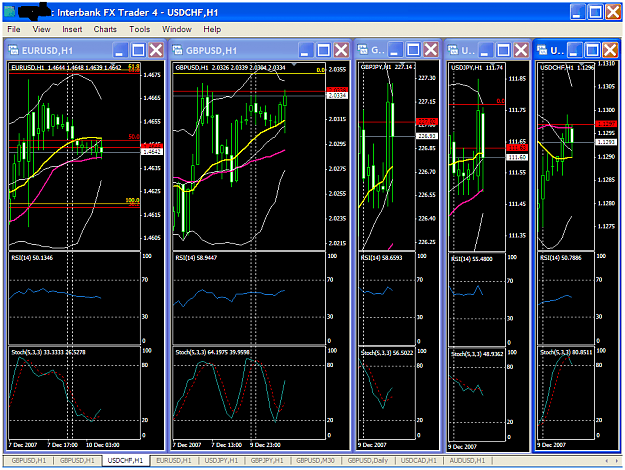This screenshot has height=470, width=625.
Task: Switch to the EURUSD,H1 bottom tab
Action: [x=174, y=460]
